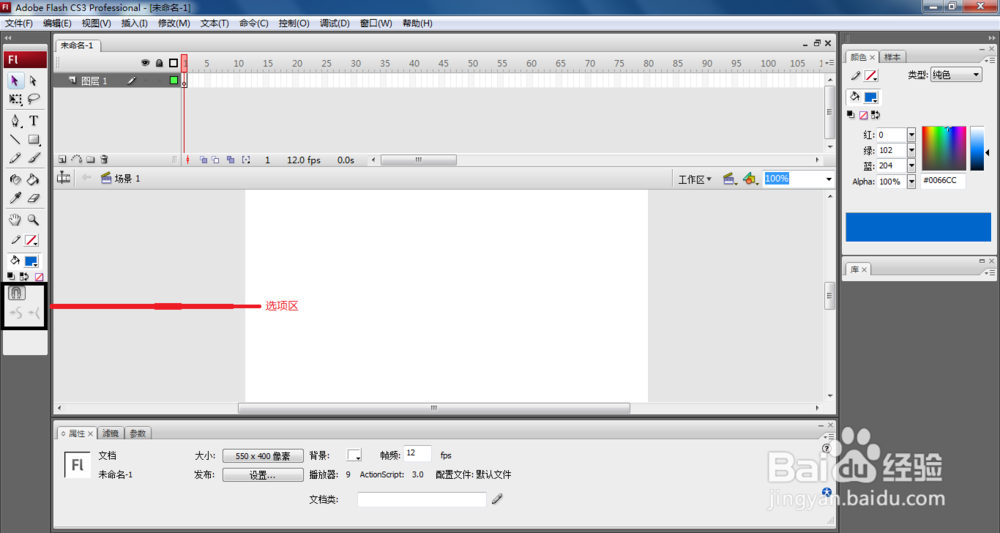The height and width of the screenshot is (533, 1000).
Task: Click Modify Onion Markers icon
Action: 246,160
